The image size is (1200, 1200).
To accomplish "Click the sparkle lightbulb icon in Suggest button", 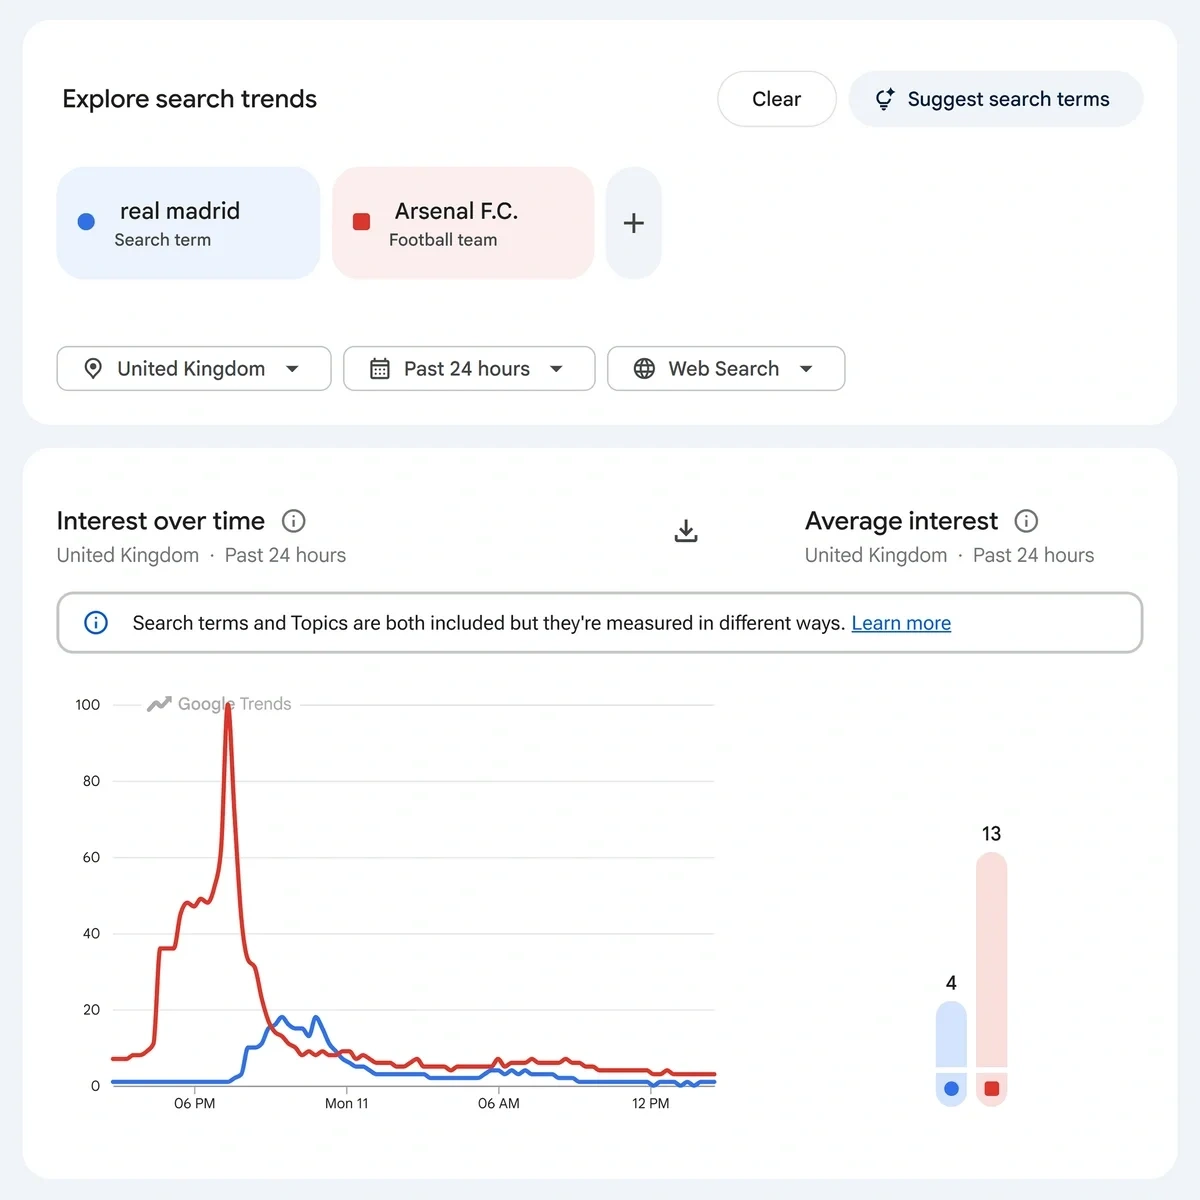I will (885, 99).
